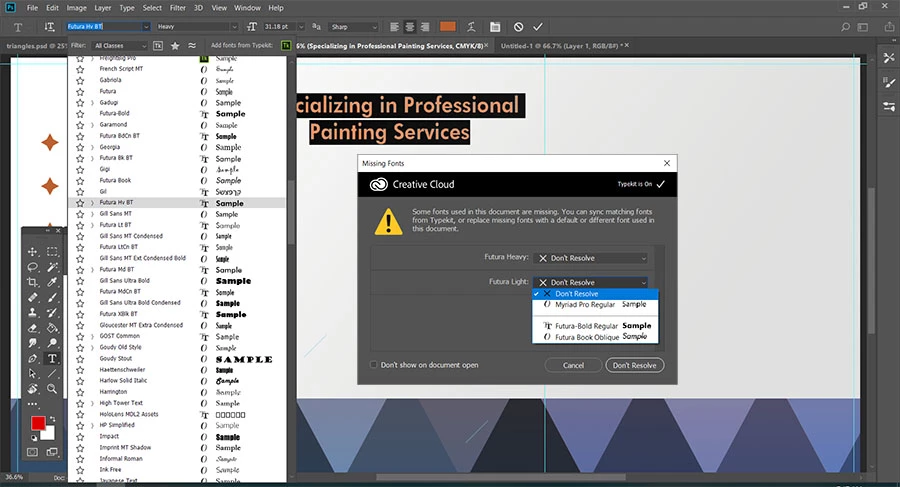Select the History Brush tool
This screenshot has height=487, width=900.
point(52,312)
